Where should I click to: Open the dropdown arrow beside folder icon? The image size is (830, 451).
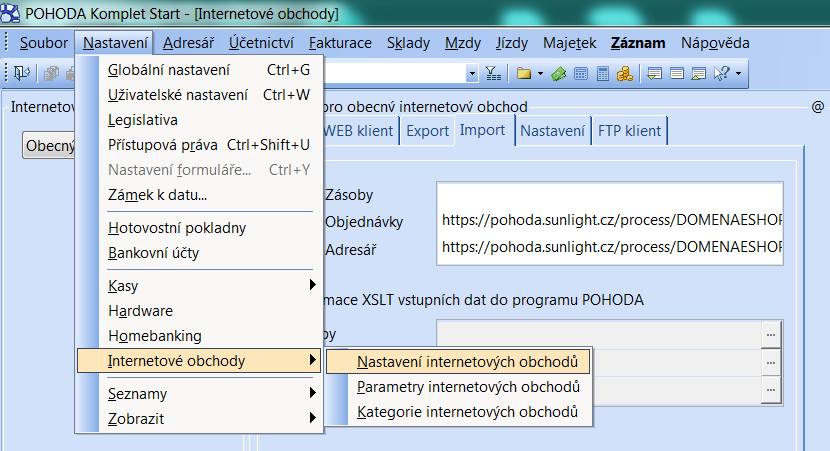pyautogui.click(x=540, y=74)
